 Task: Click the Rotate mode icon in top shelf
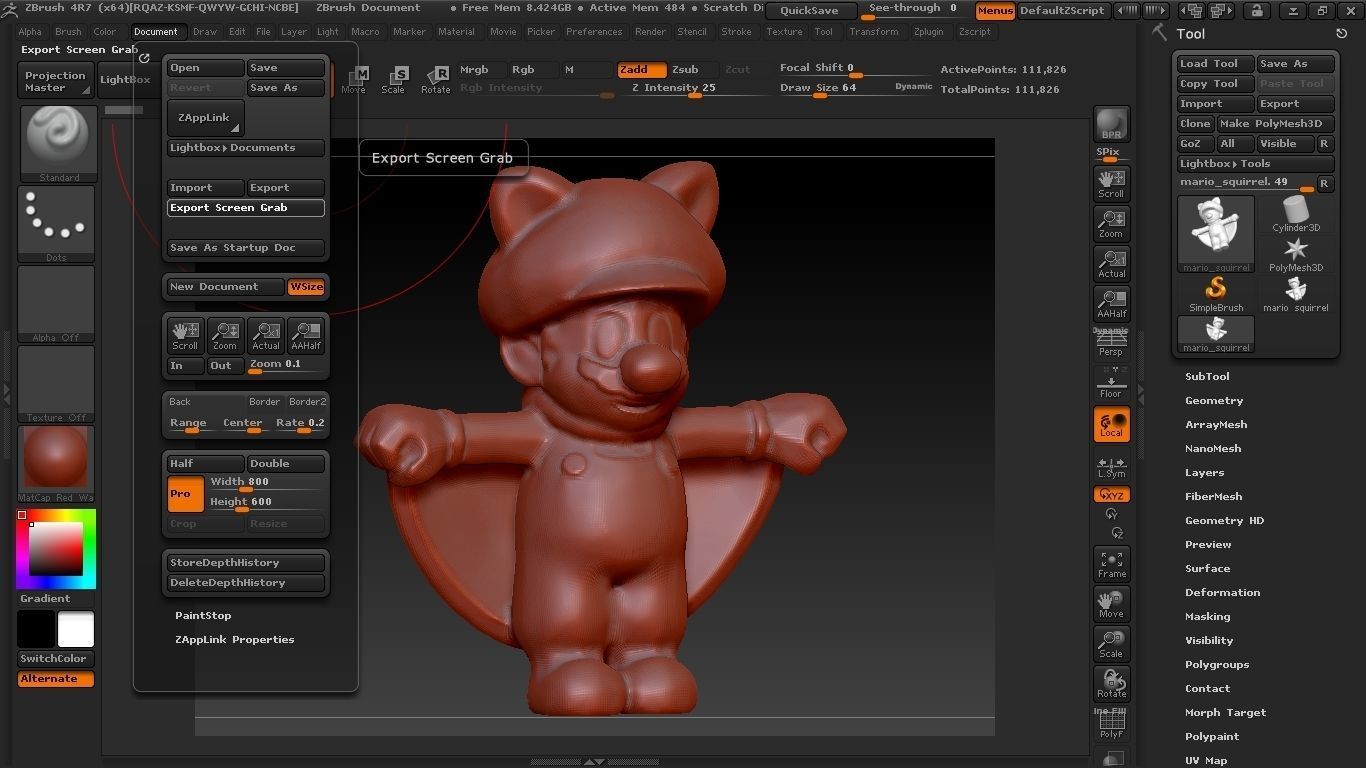436,80
